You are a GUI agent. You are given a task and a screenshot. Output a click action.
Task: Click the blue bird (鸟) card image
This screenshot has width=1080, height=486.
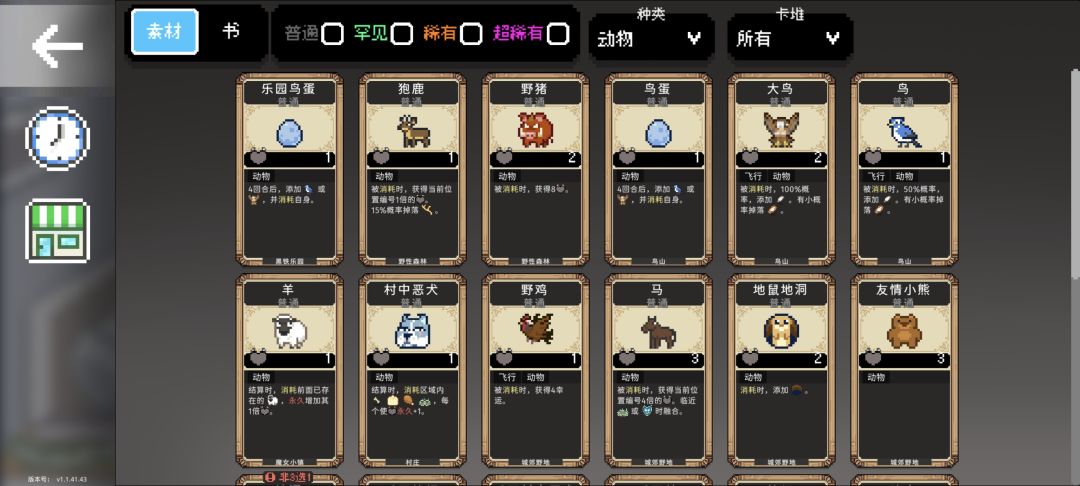click(904, 131)
